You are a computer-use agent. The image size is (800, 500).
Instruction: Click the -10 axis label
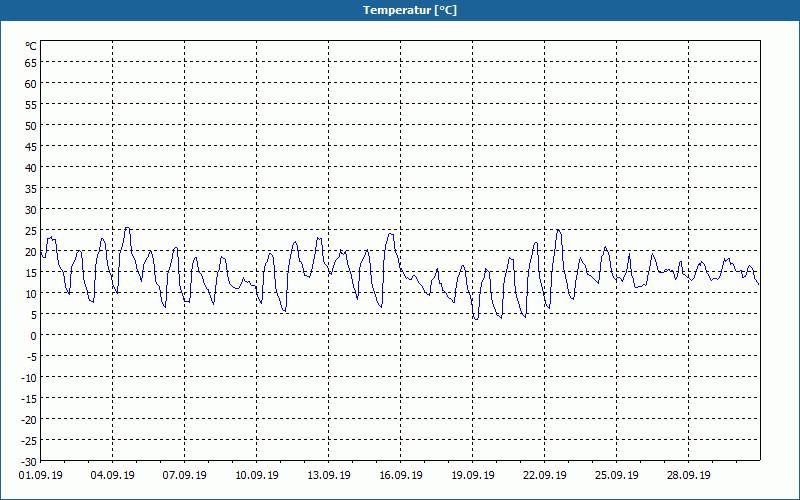tap(29, 378)
